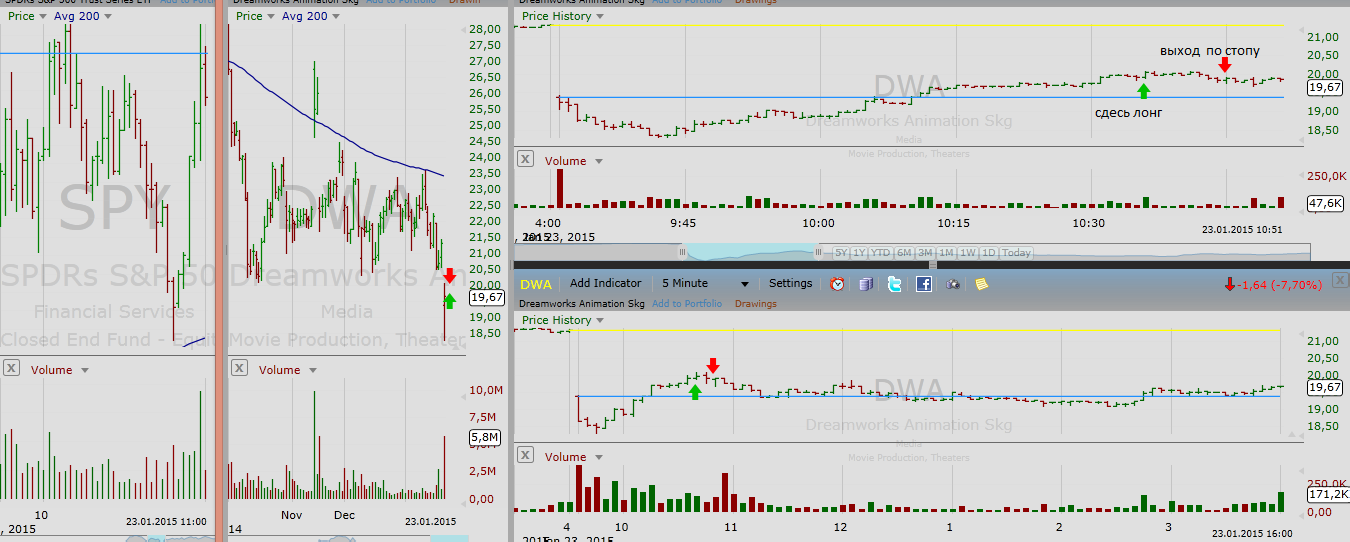This screenshot has height=542, width=1350.
Task: Select the 1Y time range
Action: coord(859,253)
